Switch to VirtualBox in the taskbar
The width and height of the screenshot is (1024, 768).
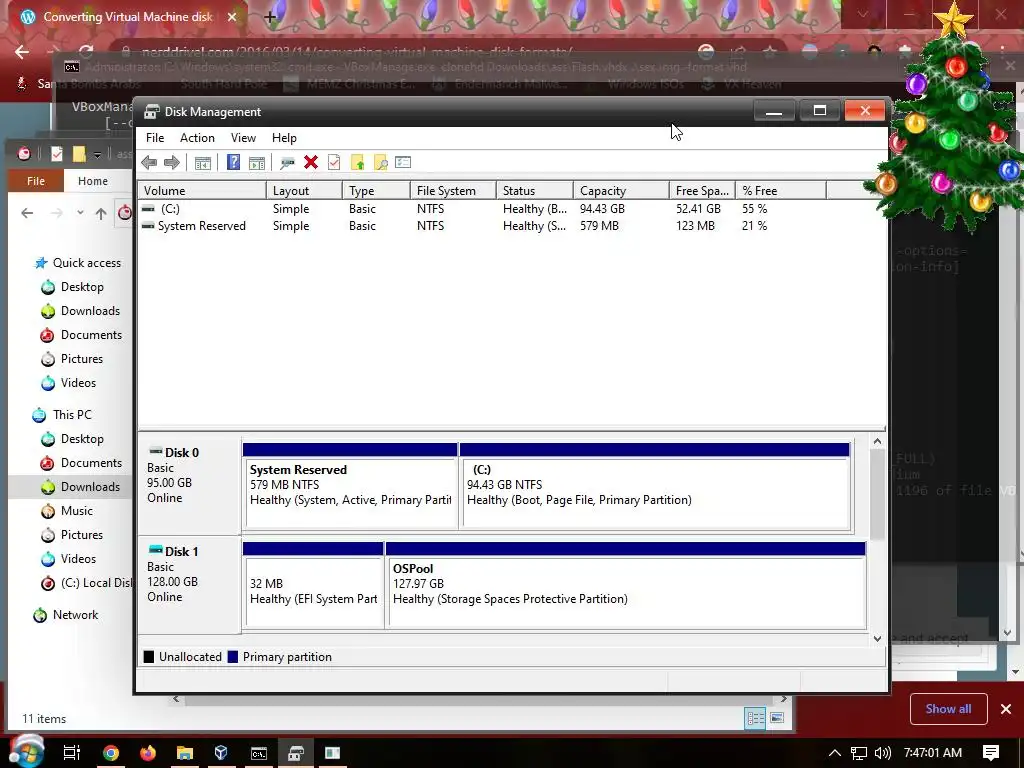tap(221, 753)
